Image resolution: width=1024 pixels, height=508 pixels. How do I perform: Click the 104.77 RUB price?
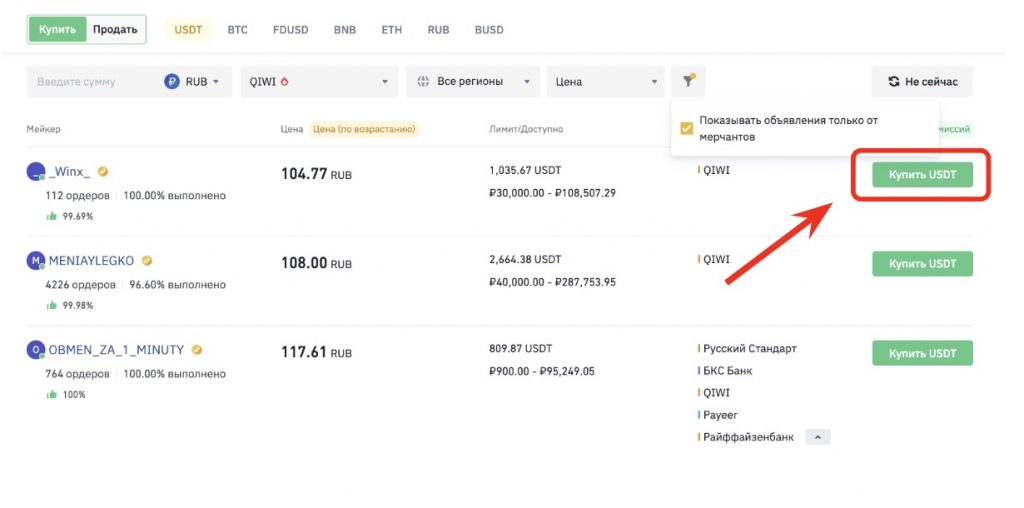316,174
